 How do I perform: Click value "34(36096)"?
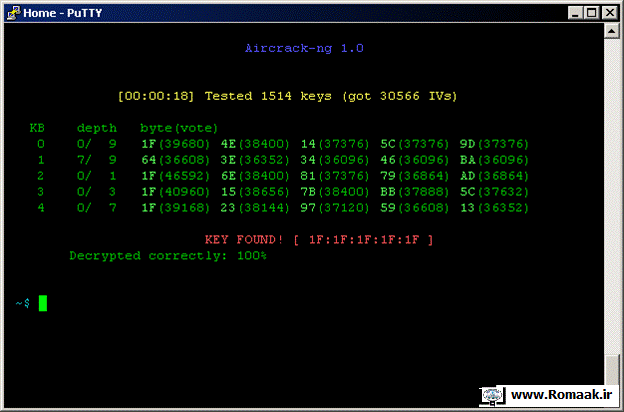[335, 160]
